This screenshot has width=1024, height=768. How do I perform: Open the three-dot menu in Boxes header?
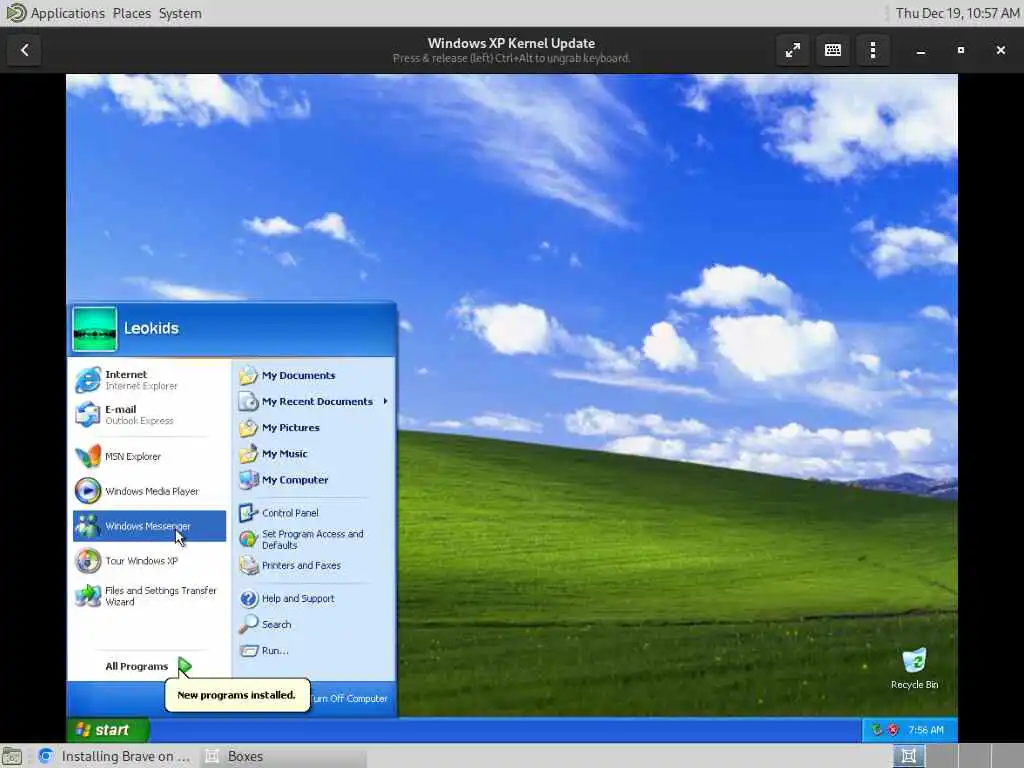873,50
